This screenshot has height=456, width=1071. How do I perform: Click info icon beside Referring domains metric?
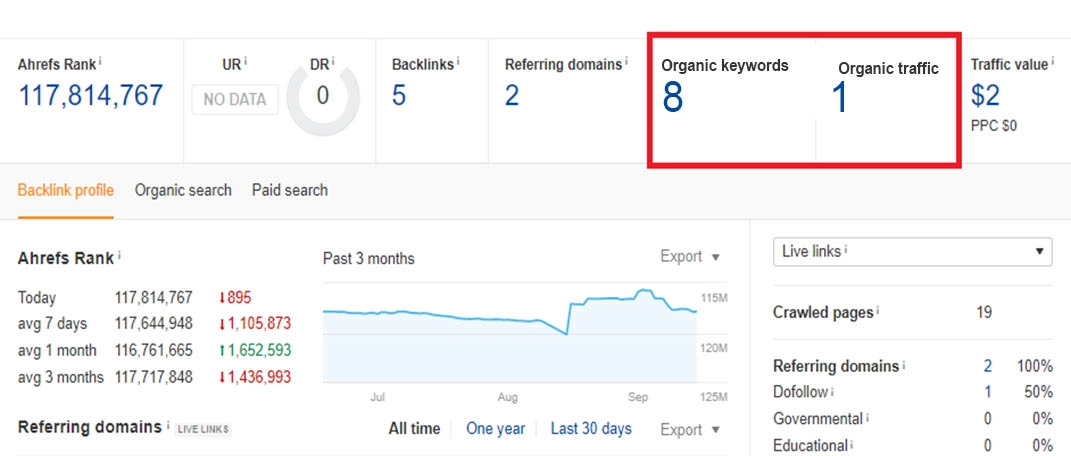(626, 62)
